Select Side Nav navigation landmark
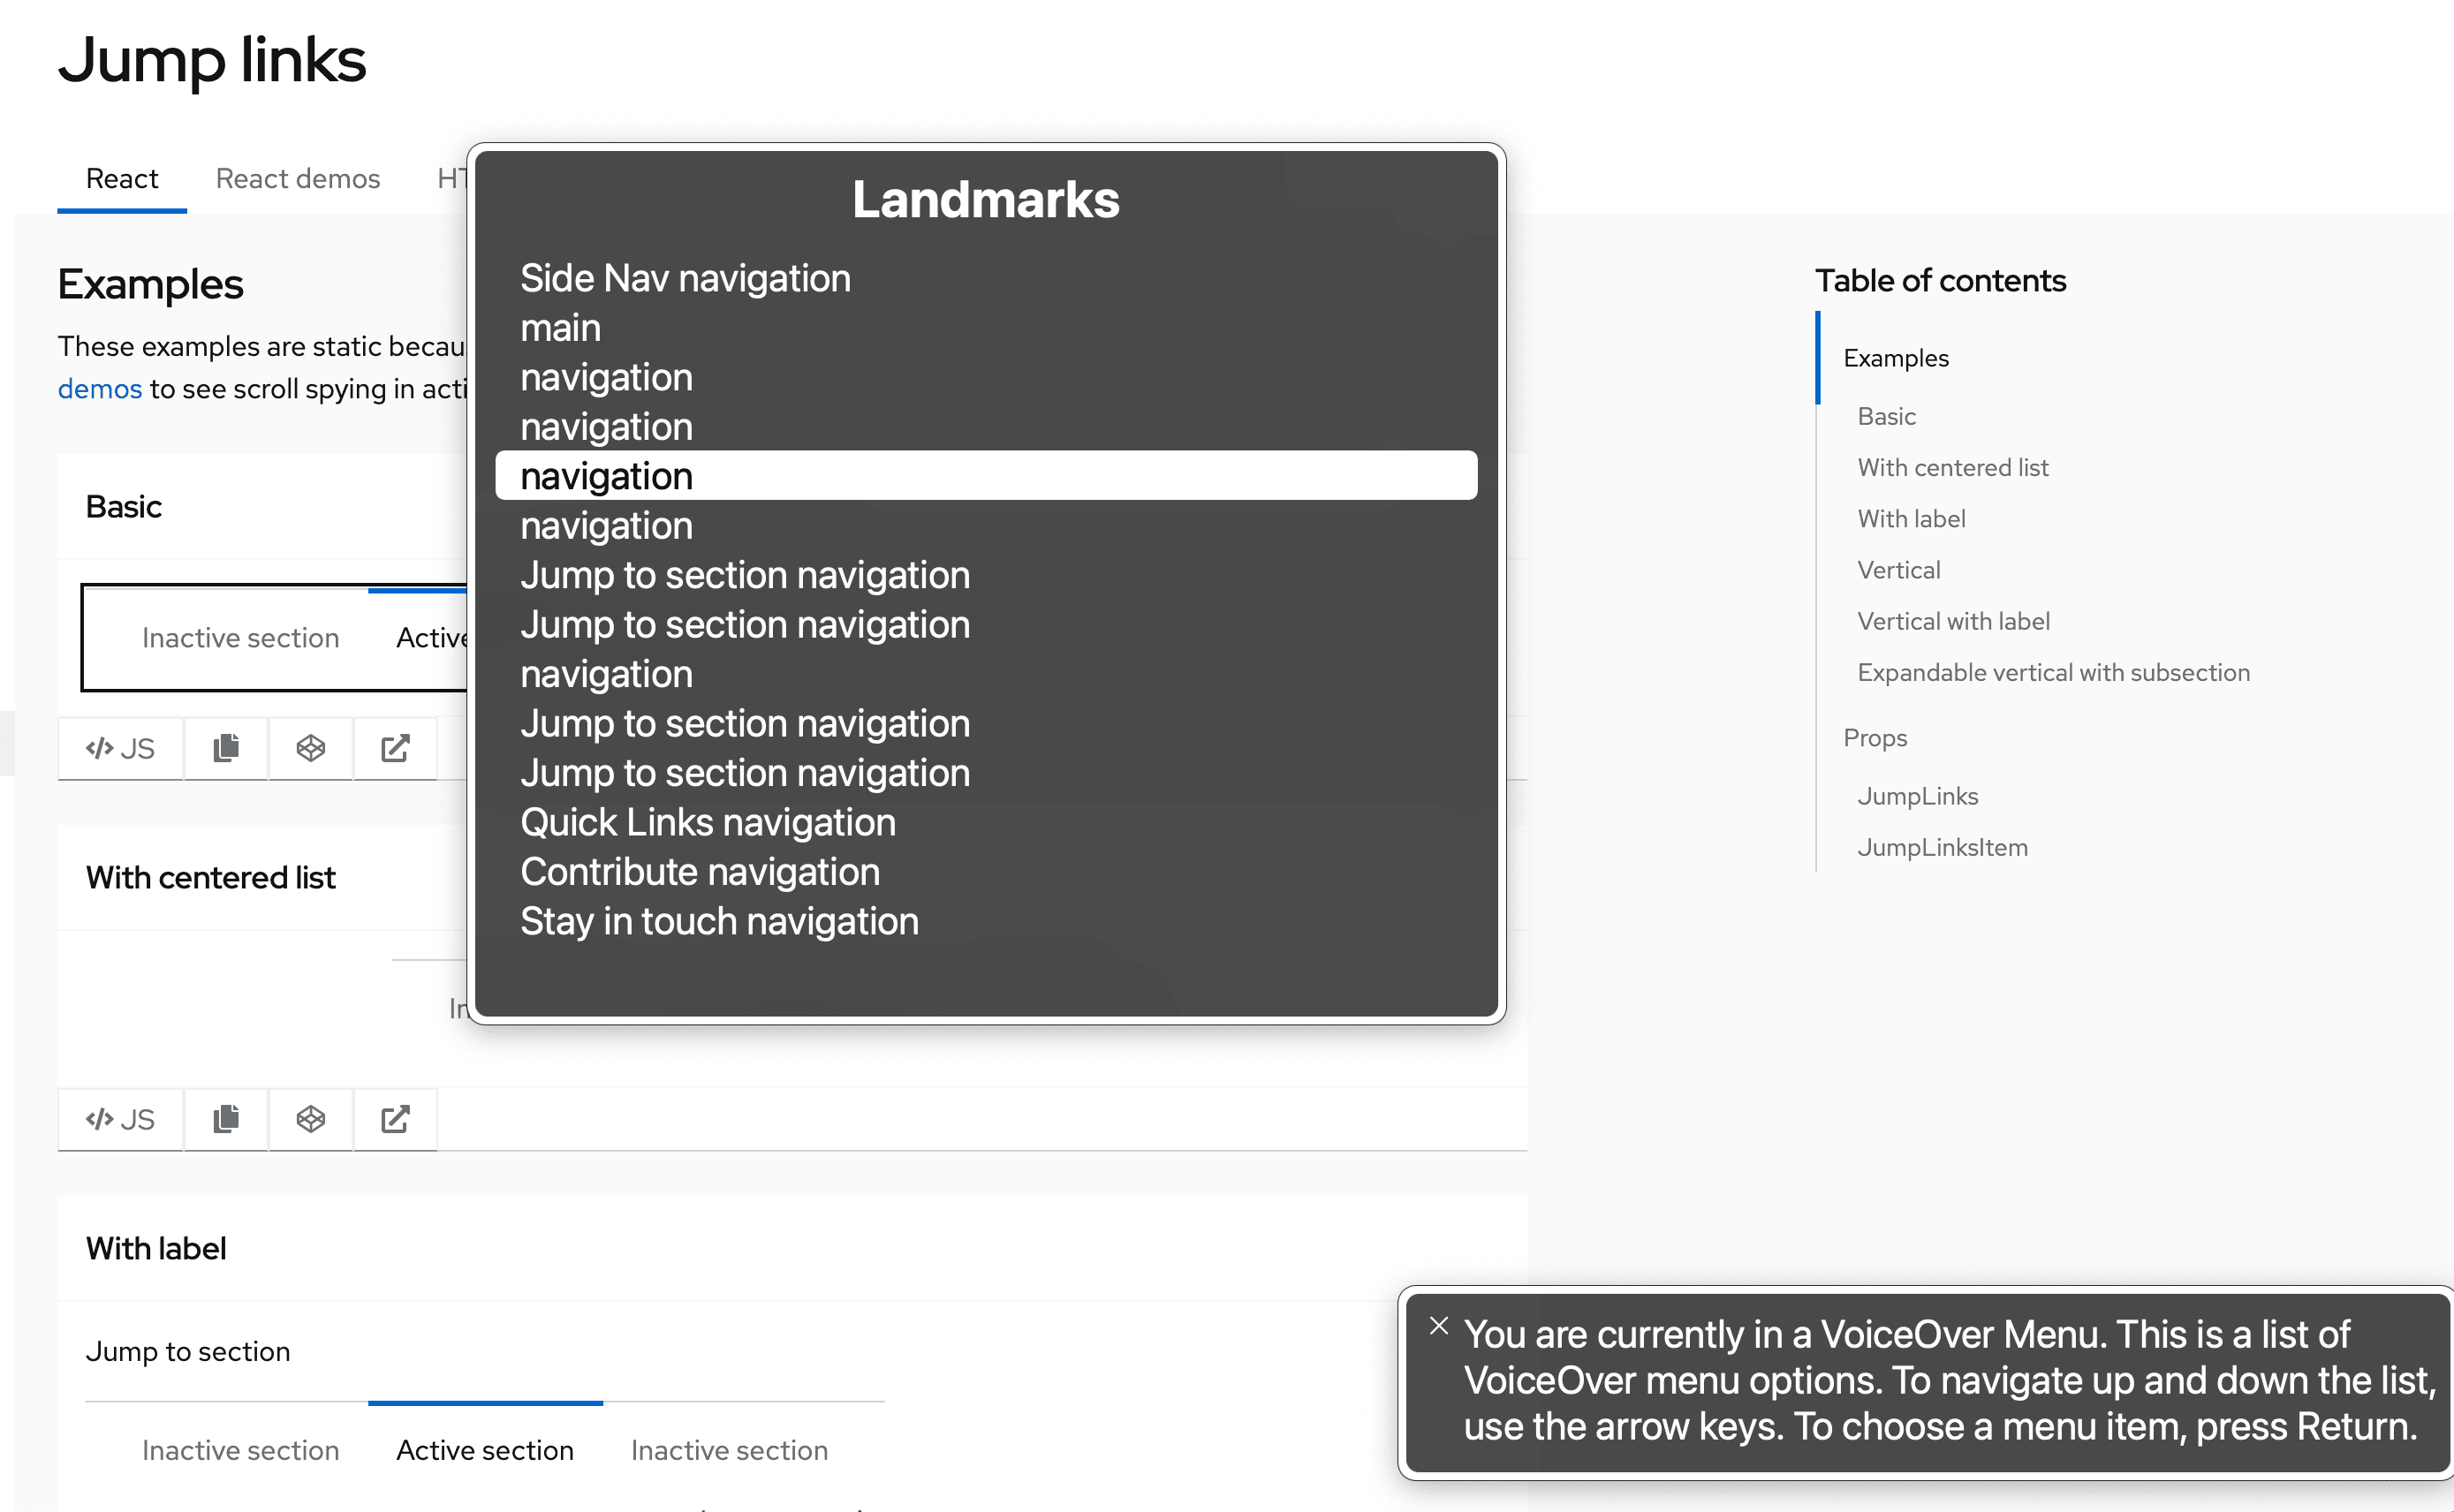The width and height of the screenshot is (2454, 1512). (x=685, y=276)
